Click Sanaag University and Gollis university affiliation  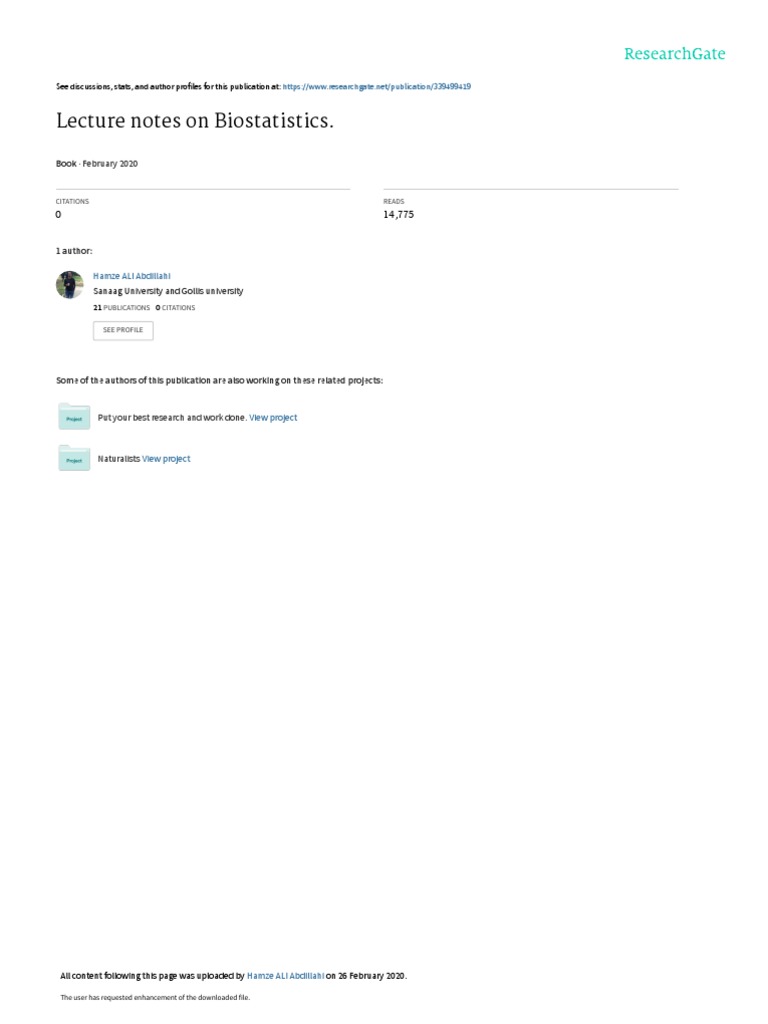tap(168, 291)
